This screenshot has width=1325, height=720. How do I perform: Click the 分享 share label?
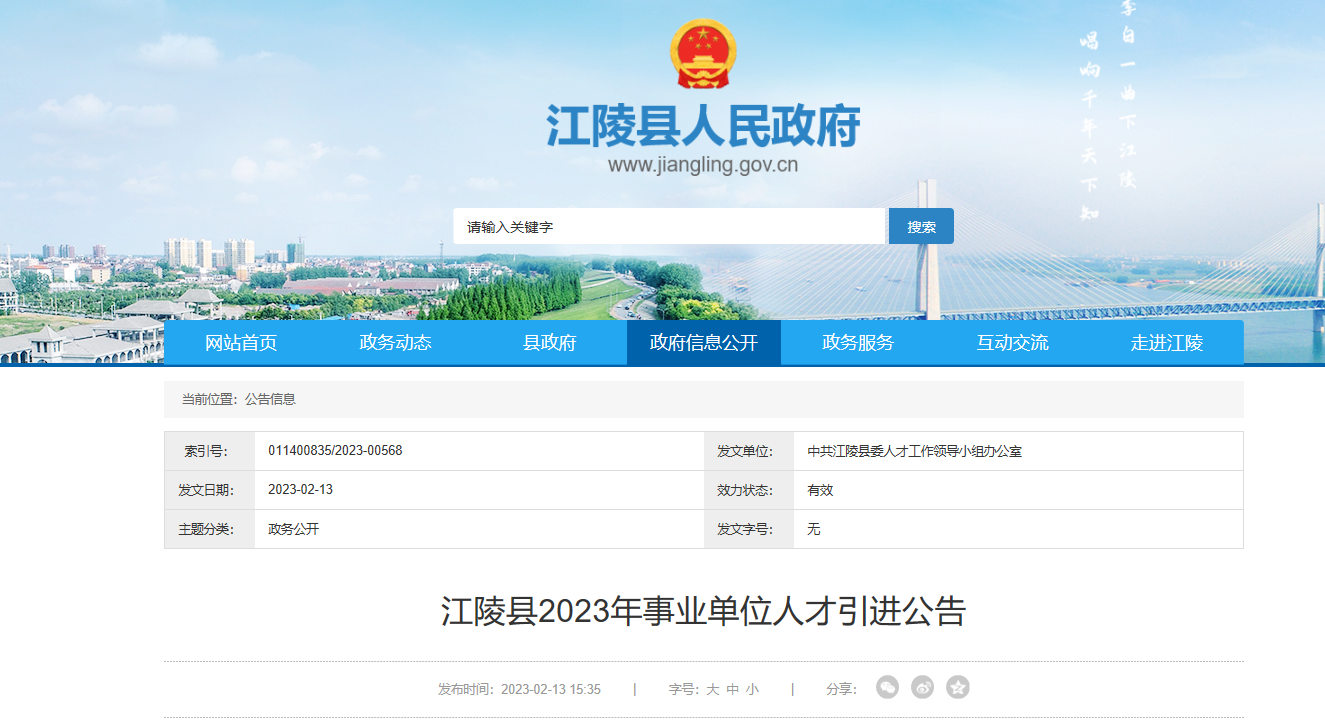point(842,689)
